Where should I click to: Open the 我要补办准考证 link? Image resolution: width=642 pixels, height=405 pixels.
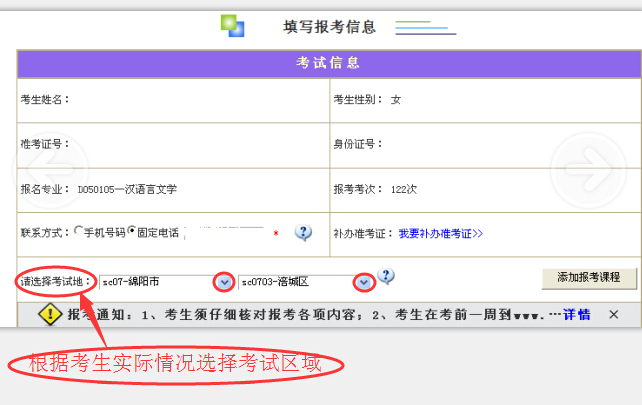441,233
